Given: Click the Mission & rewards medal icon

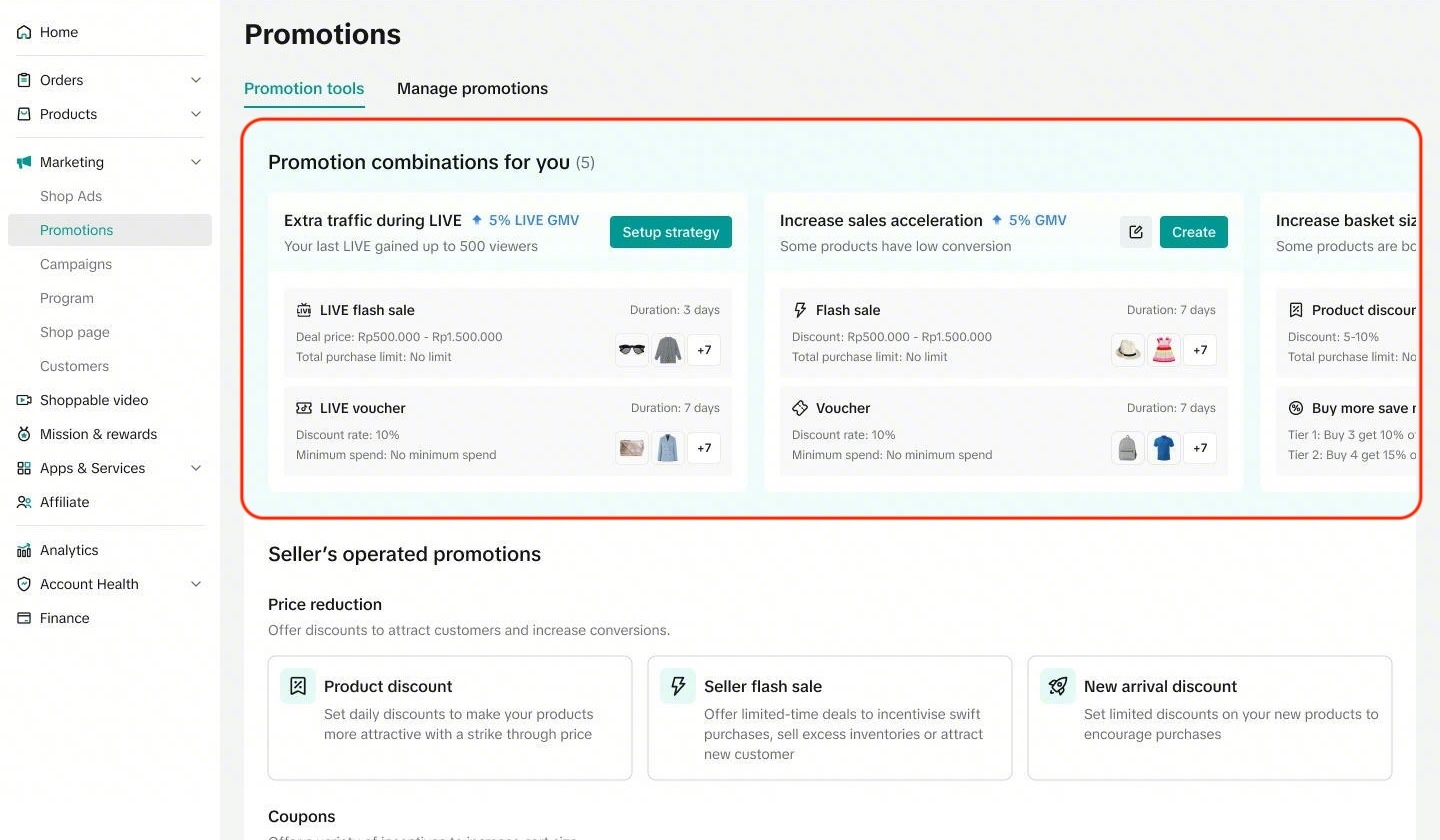Looking at the screenshot, I should coord(24,434).
